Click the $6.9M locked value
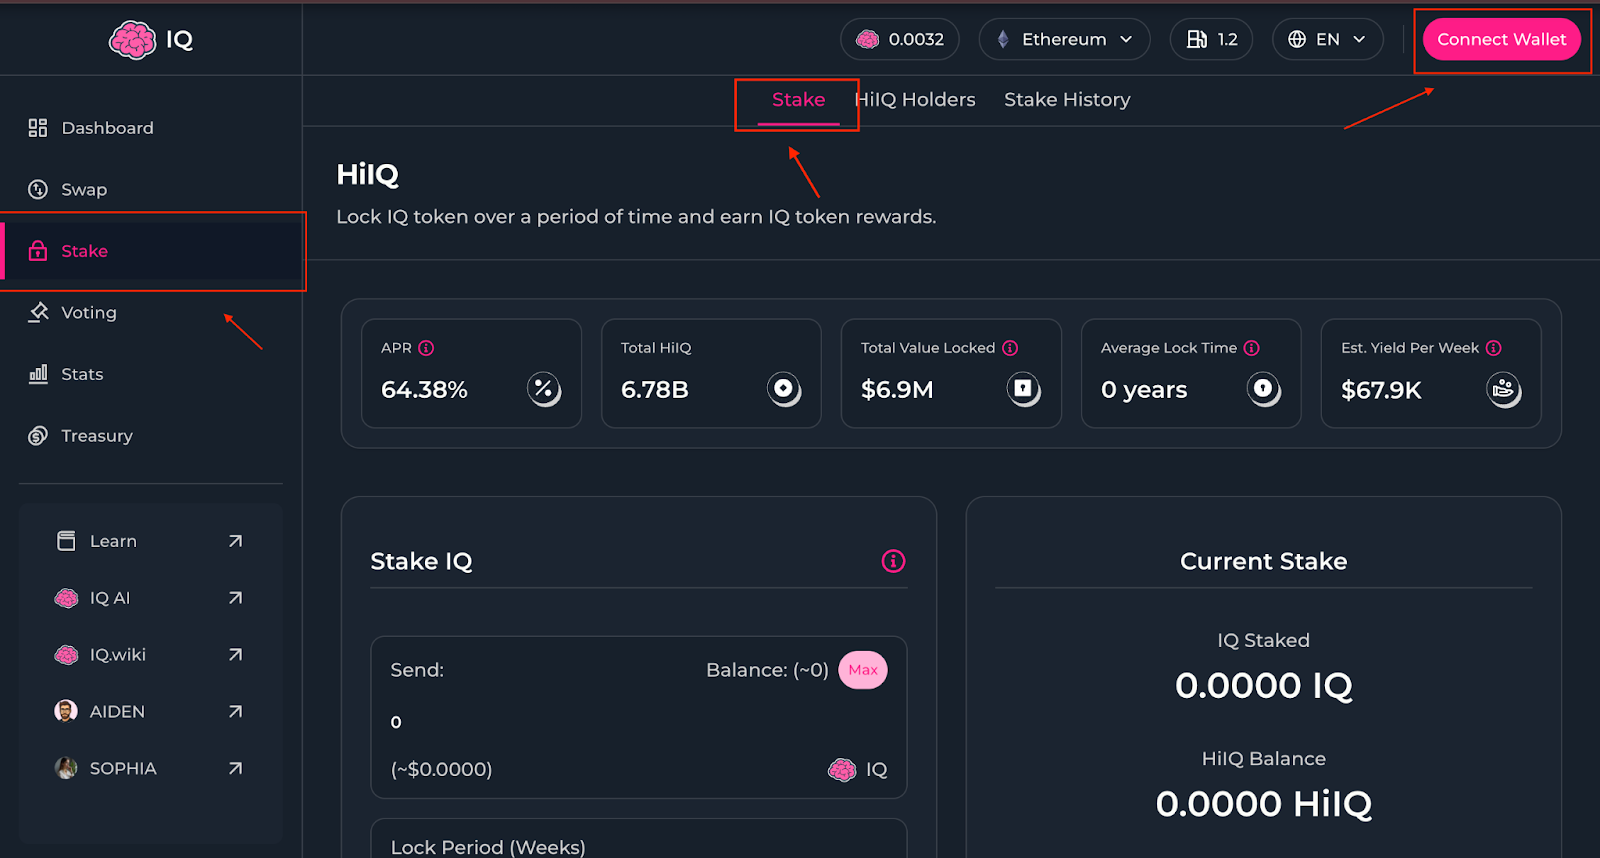Screen dimensions: 1600x858 pos(897,390)
